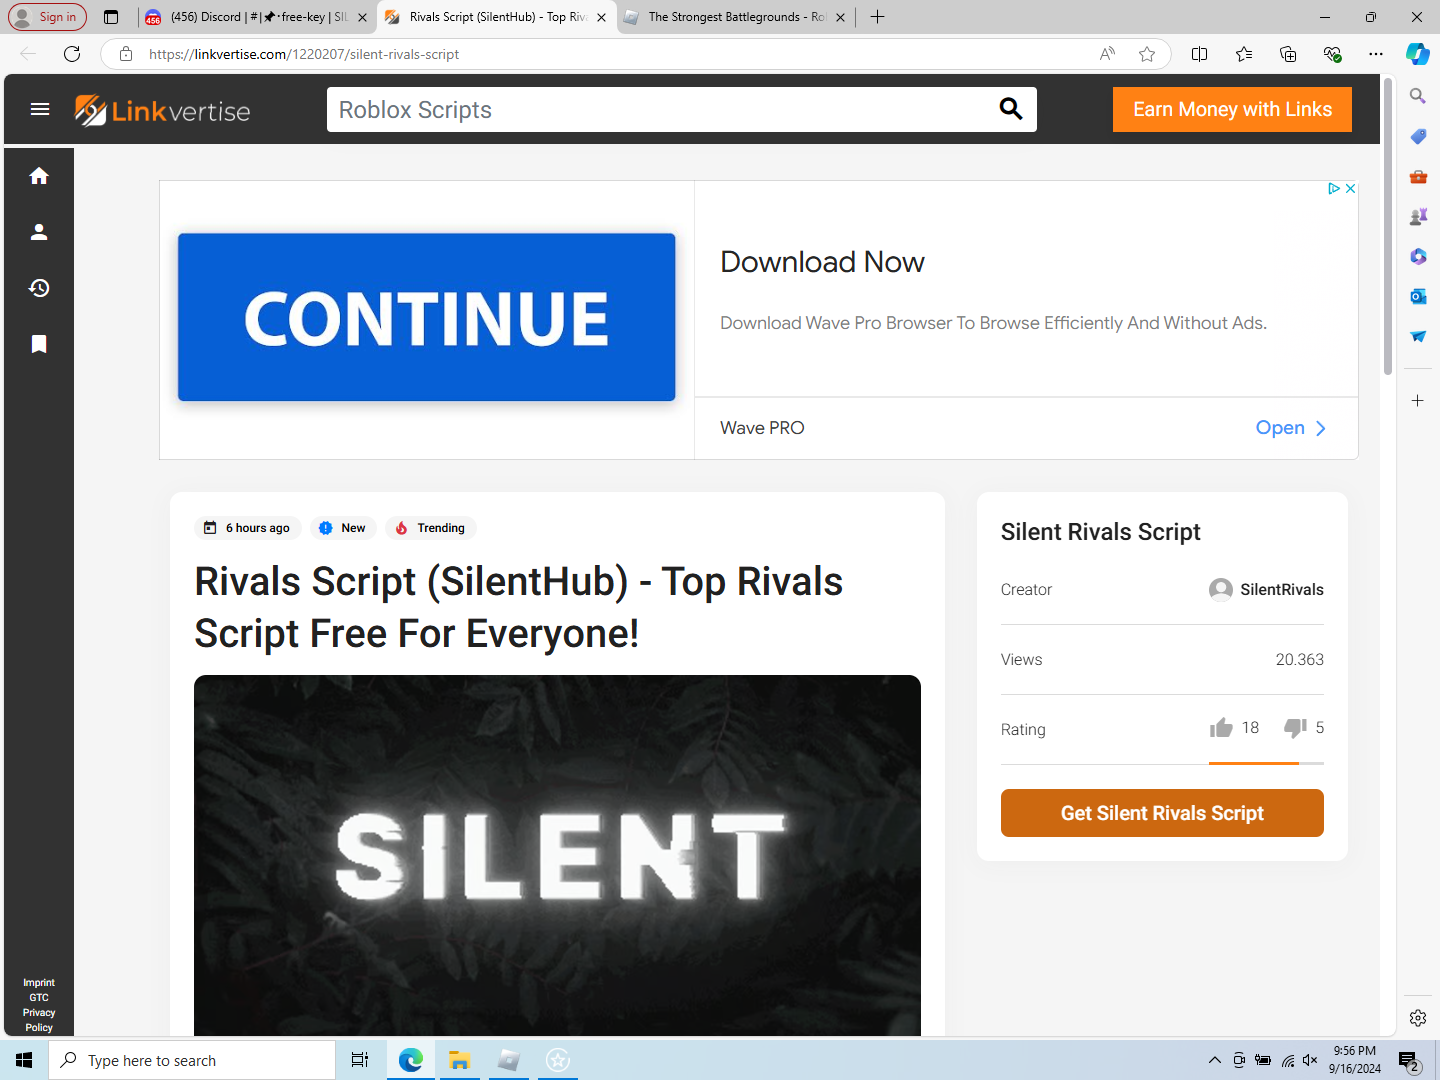Click the "20.363" views value
The height and width of the screenshot is (1080, 1440).
coord(1299,660)
